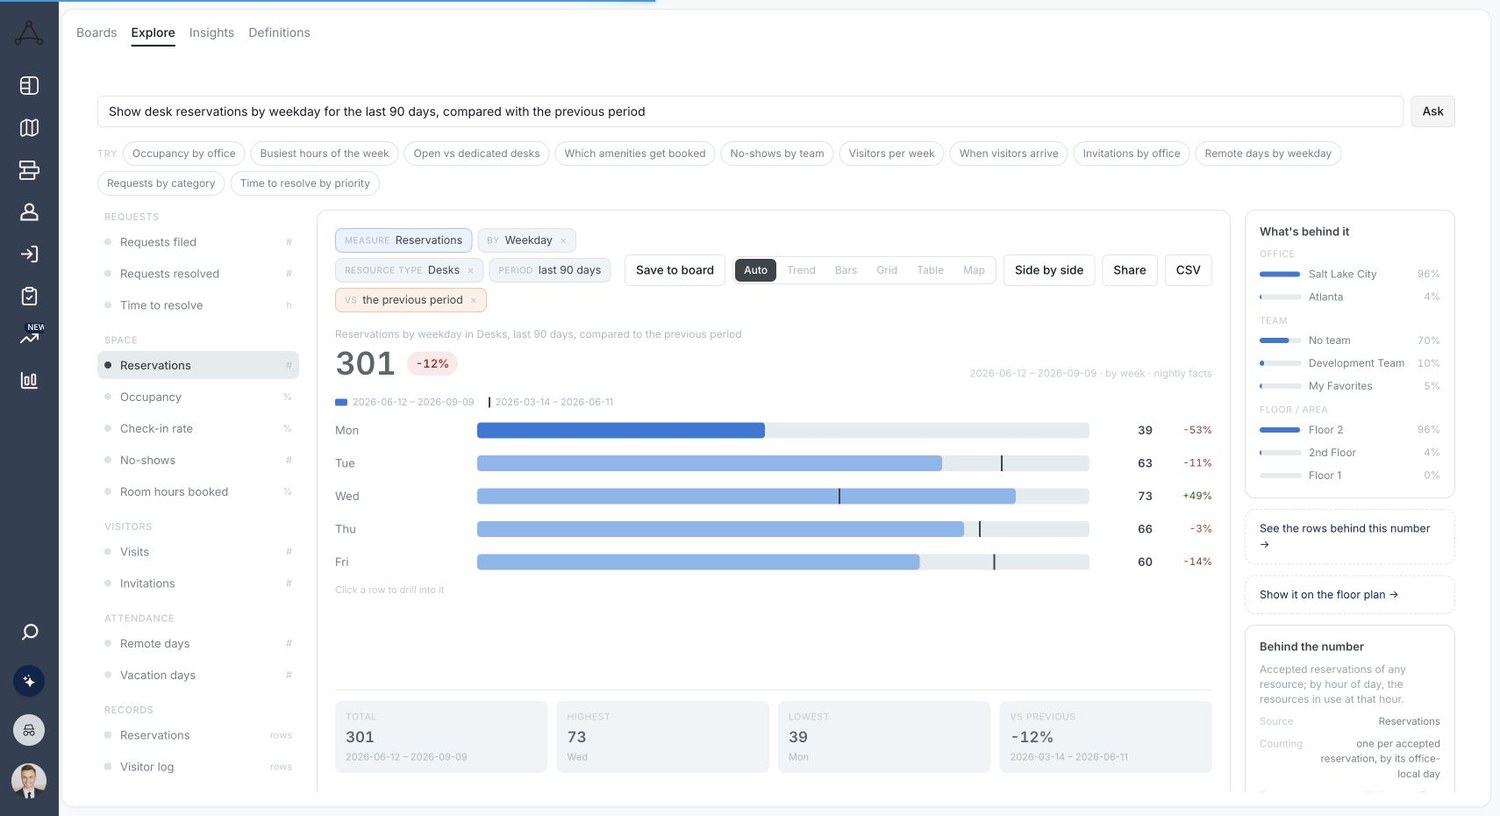Export data with the CSV button

coord(1188,270)
